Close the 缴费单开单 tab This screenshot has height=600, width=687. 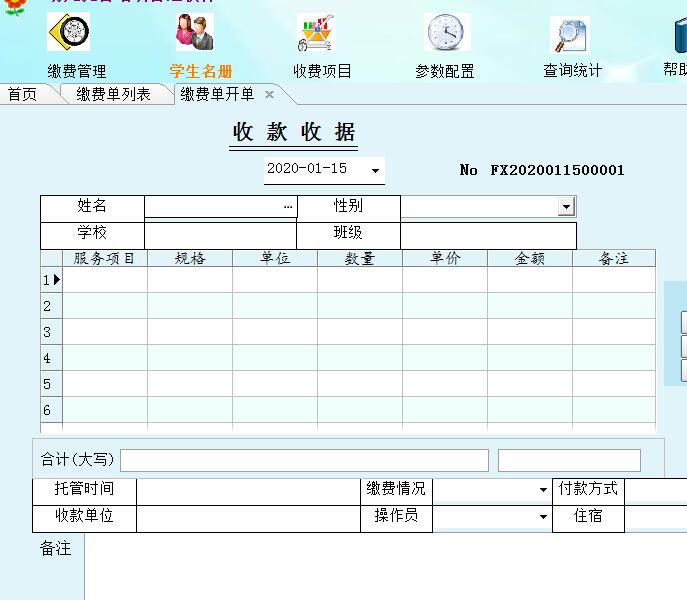(x=270, y=95)
